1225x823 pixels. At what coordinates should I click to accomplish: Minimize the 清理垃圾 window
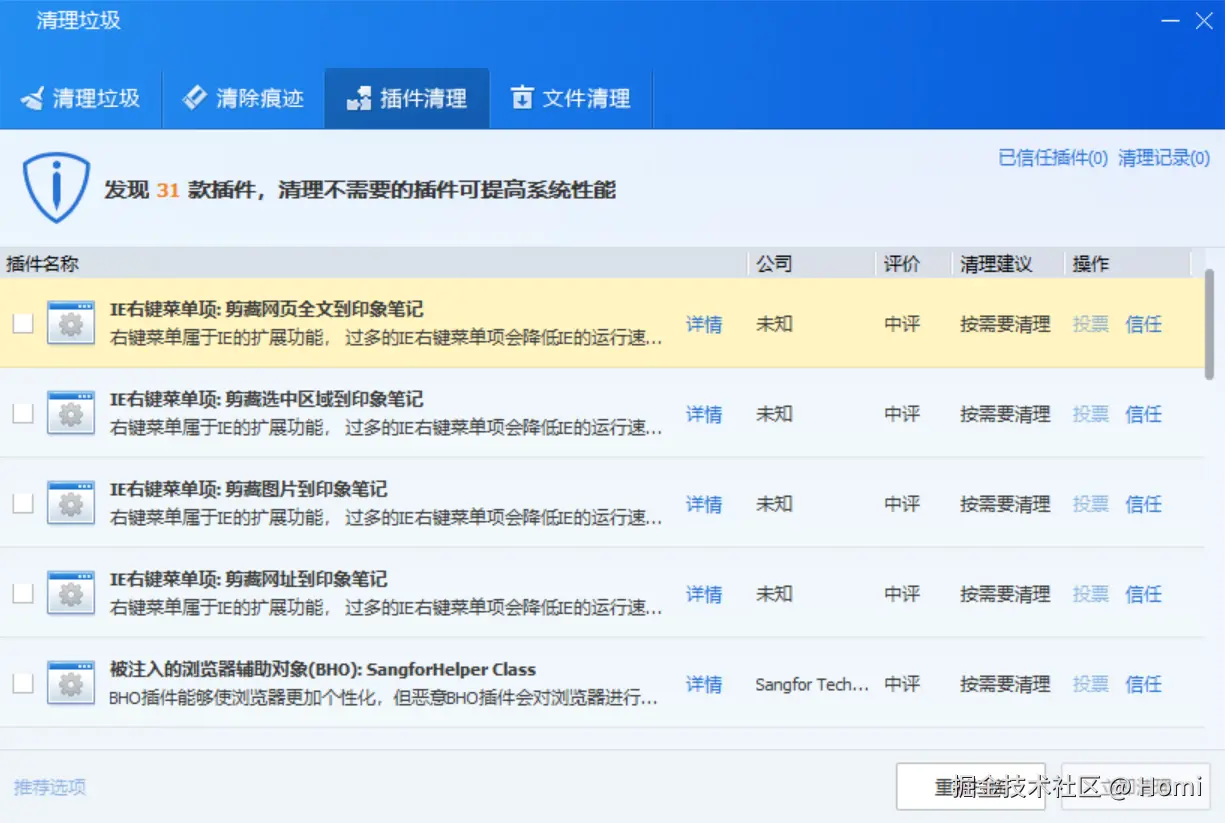tap(1169, 21)
